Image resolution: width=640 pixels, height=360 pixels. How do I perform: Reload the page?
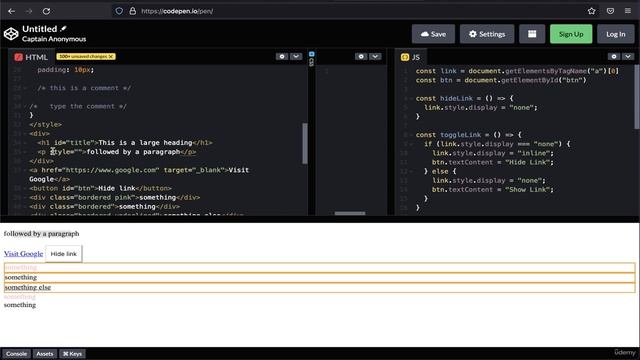[47, 11]
